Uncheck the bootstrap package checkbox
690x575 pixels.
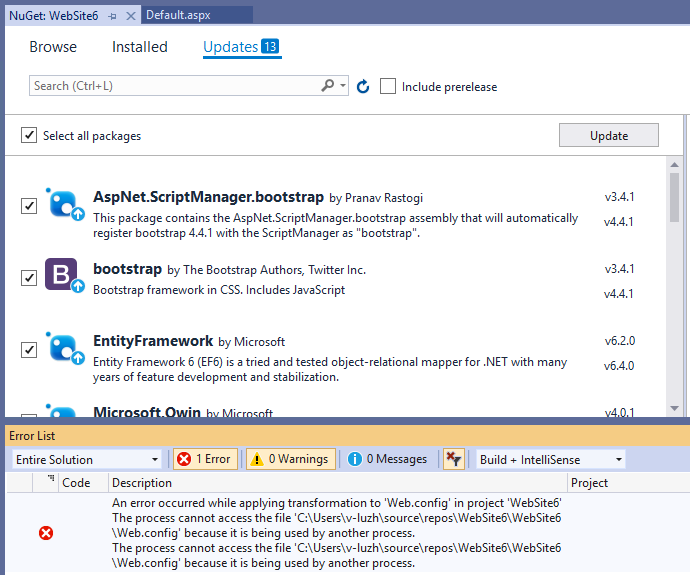click(29, 278)
